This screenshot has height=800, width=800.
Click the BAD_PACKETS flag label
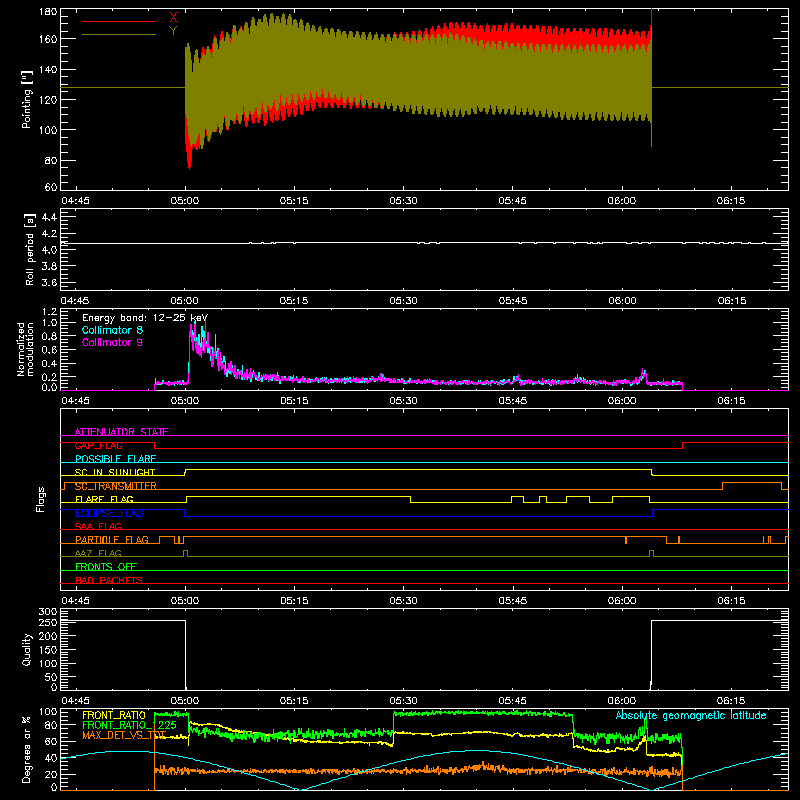pos(109,580)
